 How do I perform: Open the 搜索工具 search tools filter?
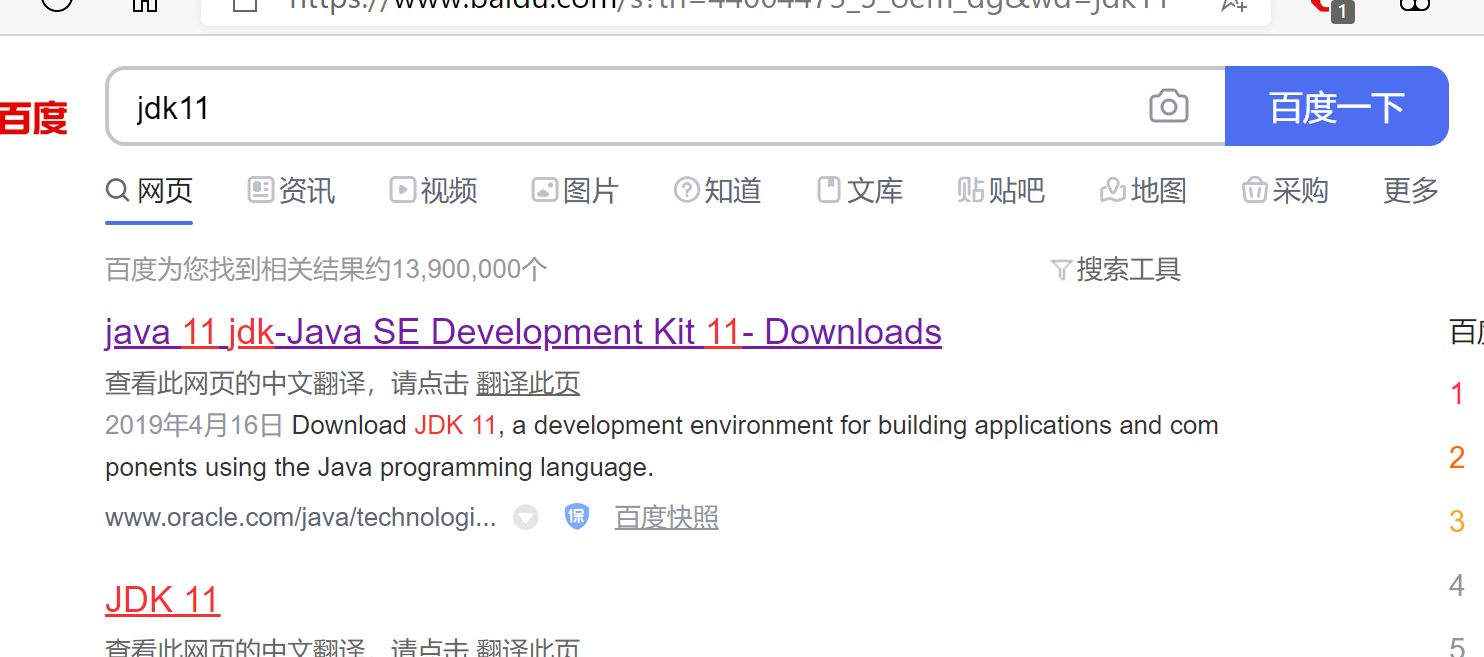(x=1117, y=269)
